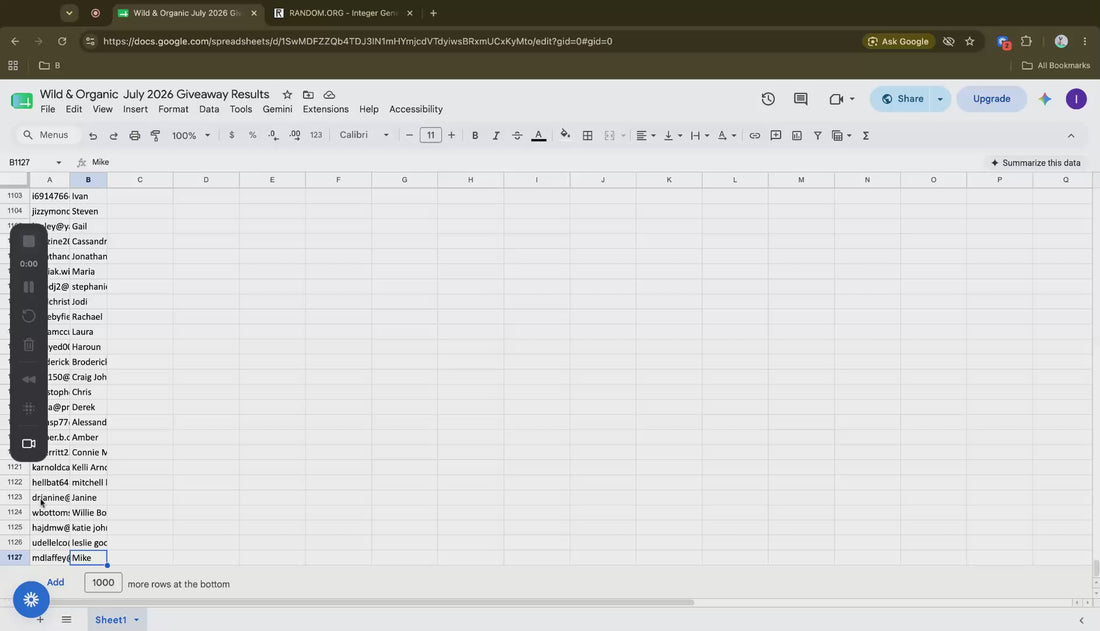
Task: Hide the toolbar menus chevron
Action: coord(1071,135)
